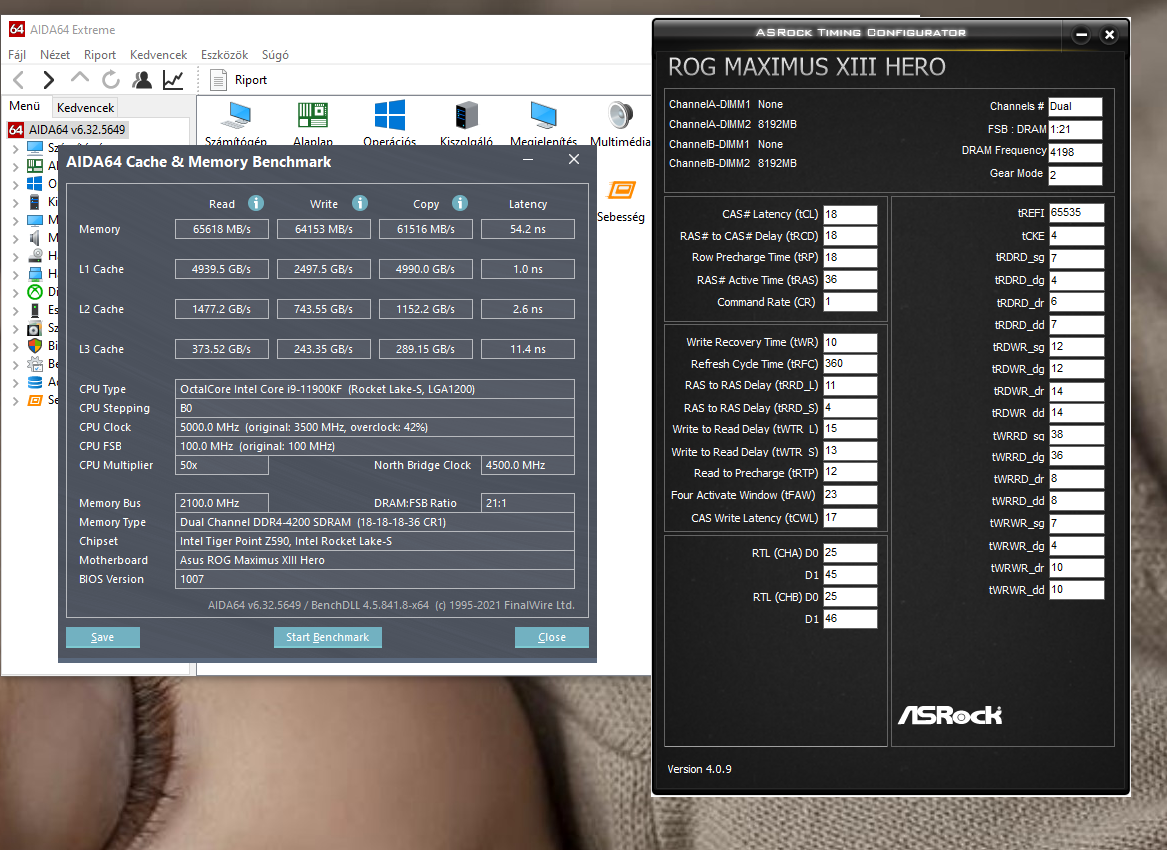Open the Multimédia speaker icon
This screenshot has width=1167, height=850.
620,115
